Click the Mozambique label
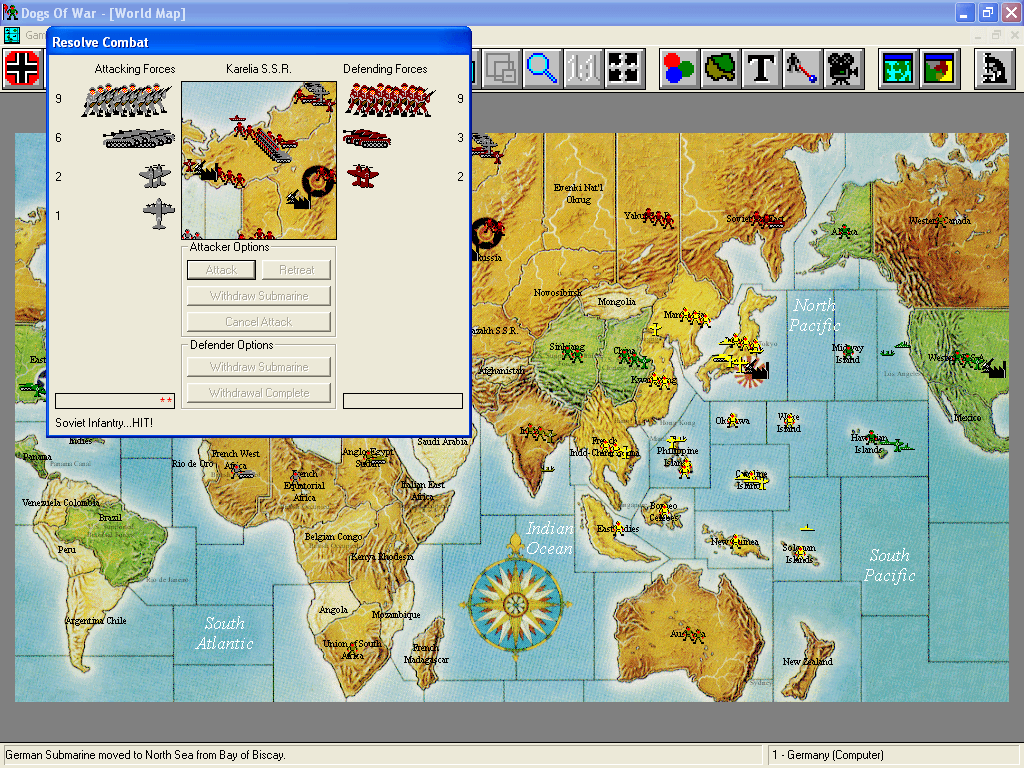The image size is (1024, 768). 396,615
